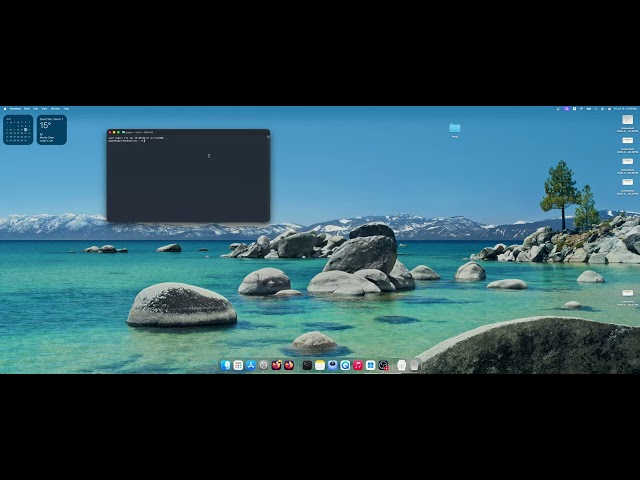Image resolution: width=640 pixels, height=480 pixels.
Task: Click today's highlighted date in calendar widget
Action: (x=25, y=130)
